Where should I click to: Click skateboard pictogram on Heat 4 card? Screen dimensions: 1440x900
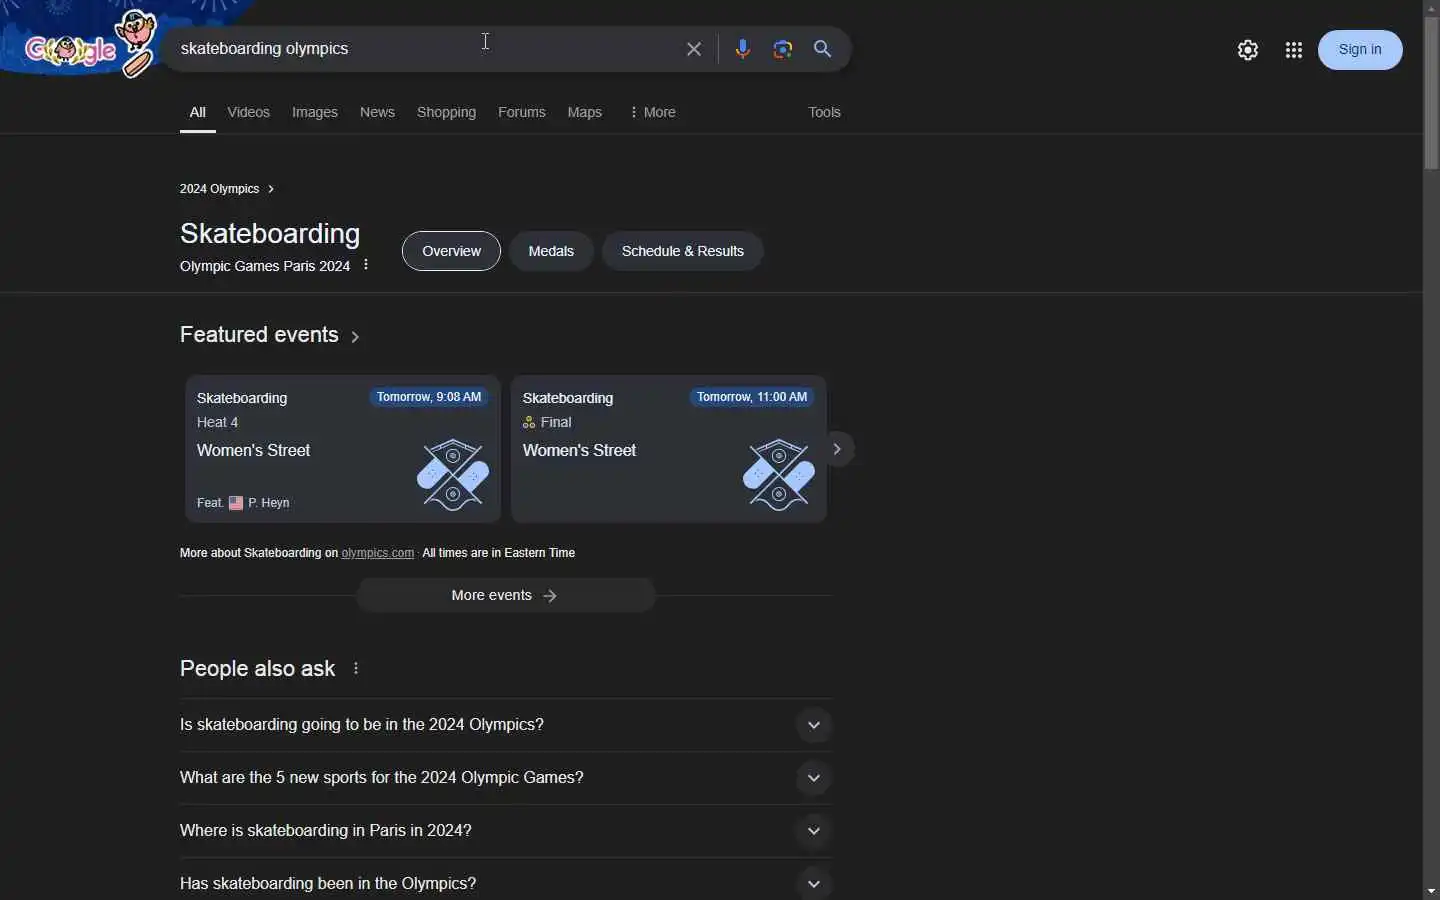point(454,474)
